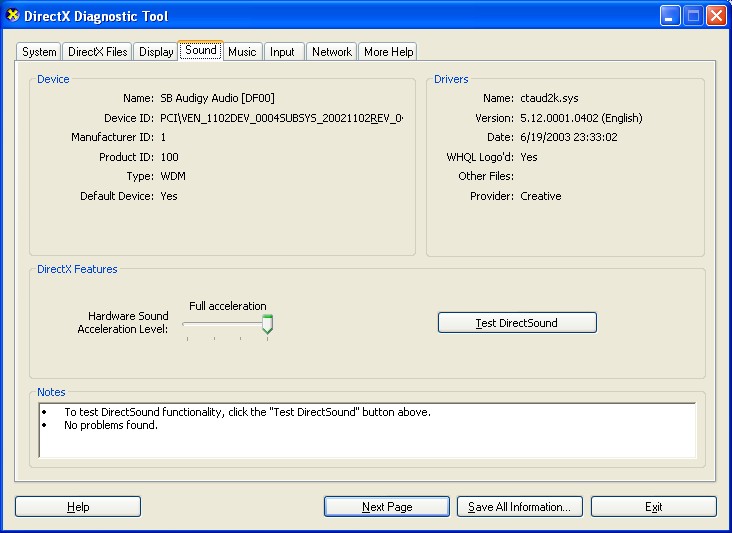Click the 'Full acceleration' label
This screenshot has height=533, width=732.
(228, 306)
